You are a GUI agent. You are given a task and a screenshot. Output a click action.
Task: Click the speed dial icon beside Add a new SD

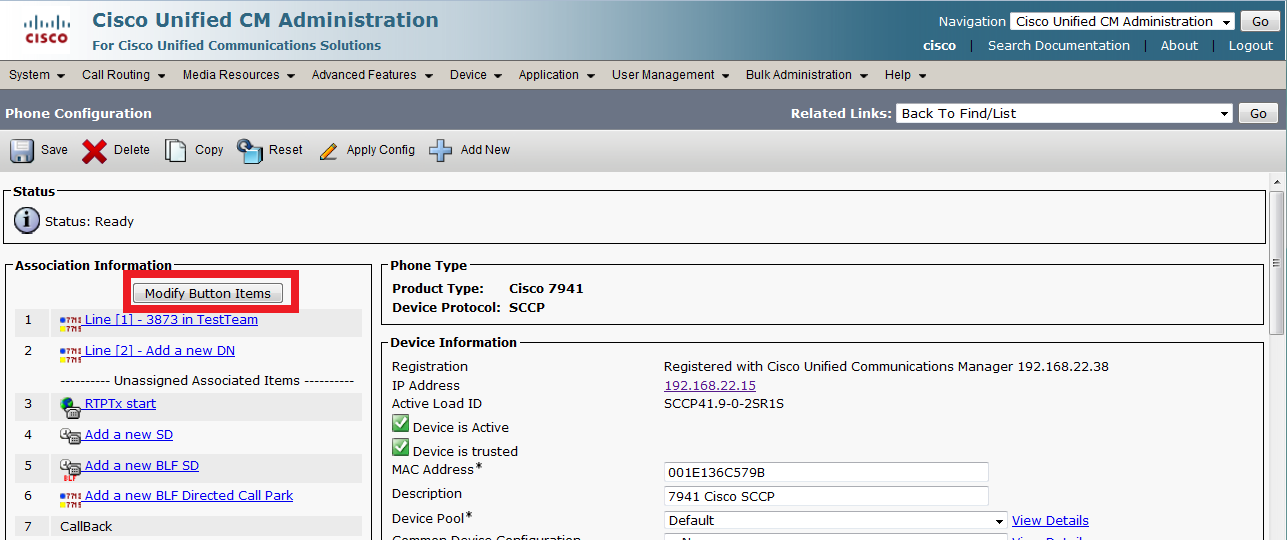pos(70,436)
